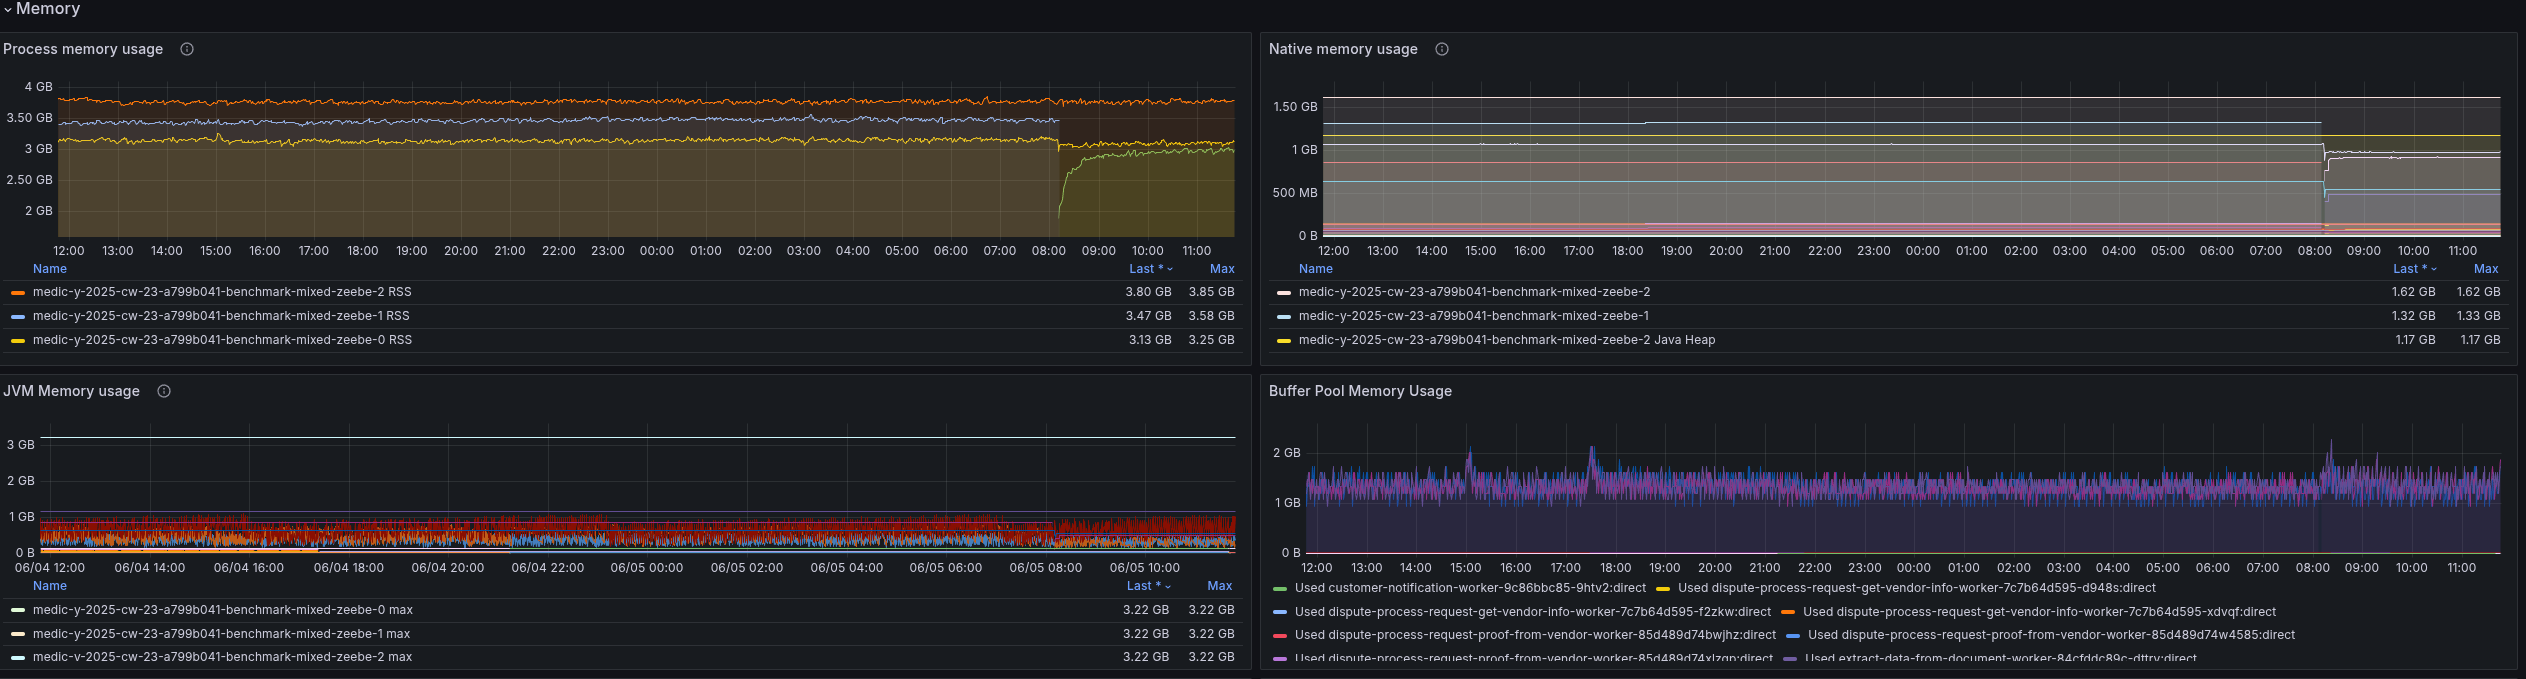
Task: Click the 1.32 GB Last value
Action: 2414,316
